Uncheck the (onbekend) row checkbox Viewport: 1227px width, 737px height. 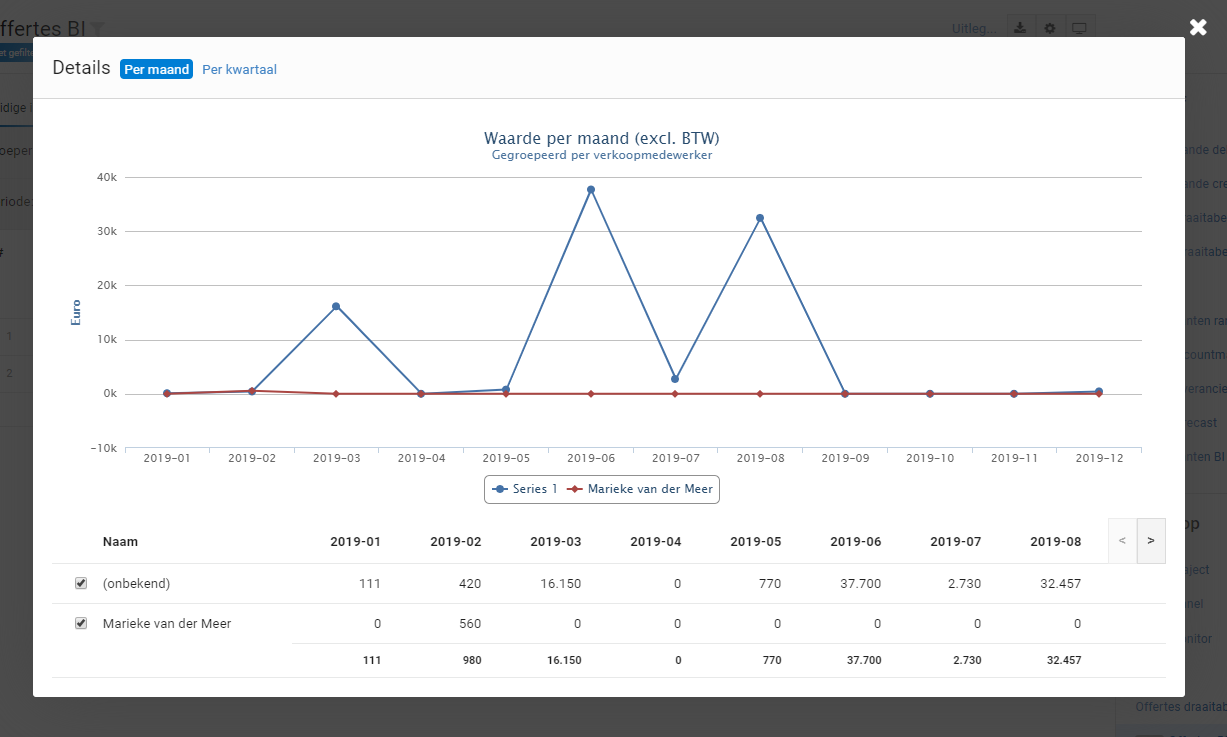tap(81, 583)
